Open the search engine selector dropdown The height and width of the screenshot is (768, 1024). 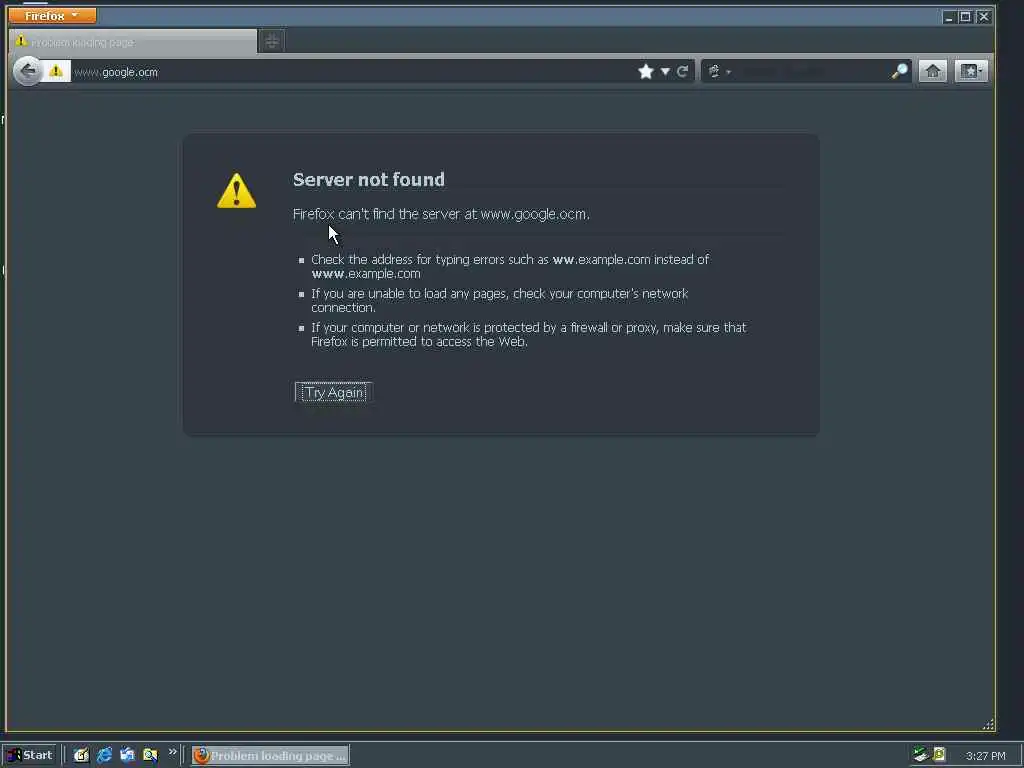pyautogui.click(x=718, y=71)
